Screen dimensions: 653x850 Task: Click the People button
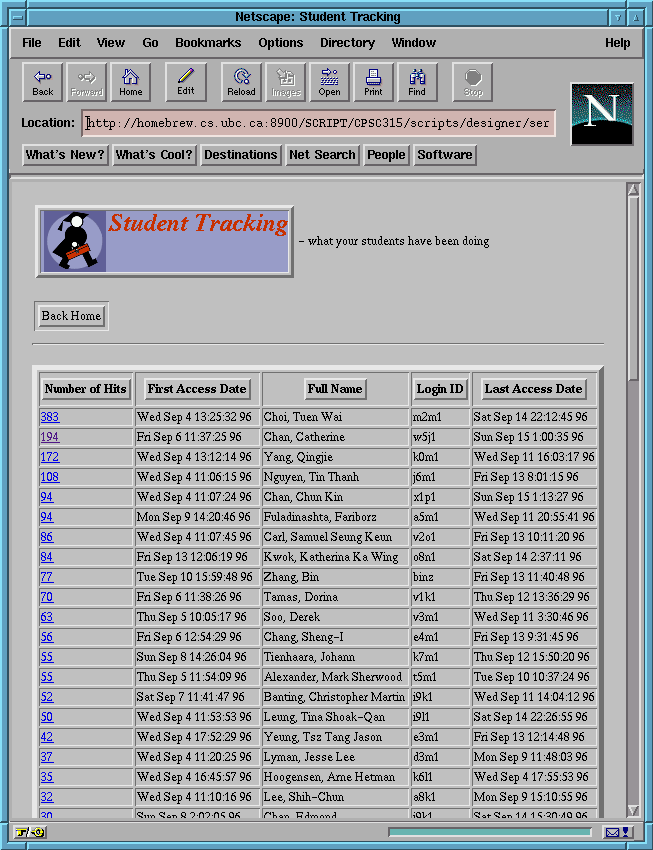[x=386, y=155]
